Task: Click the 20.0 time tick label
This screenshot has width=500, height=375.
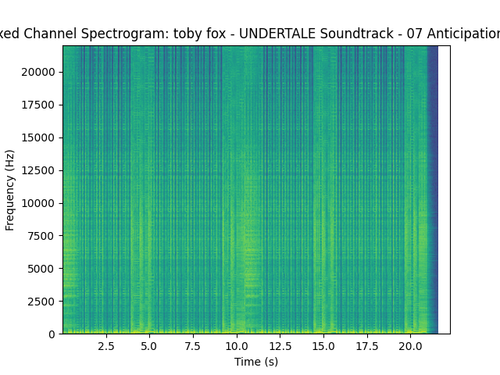Action: pyautogui.click(x=410, y=346)
